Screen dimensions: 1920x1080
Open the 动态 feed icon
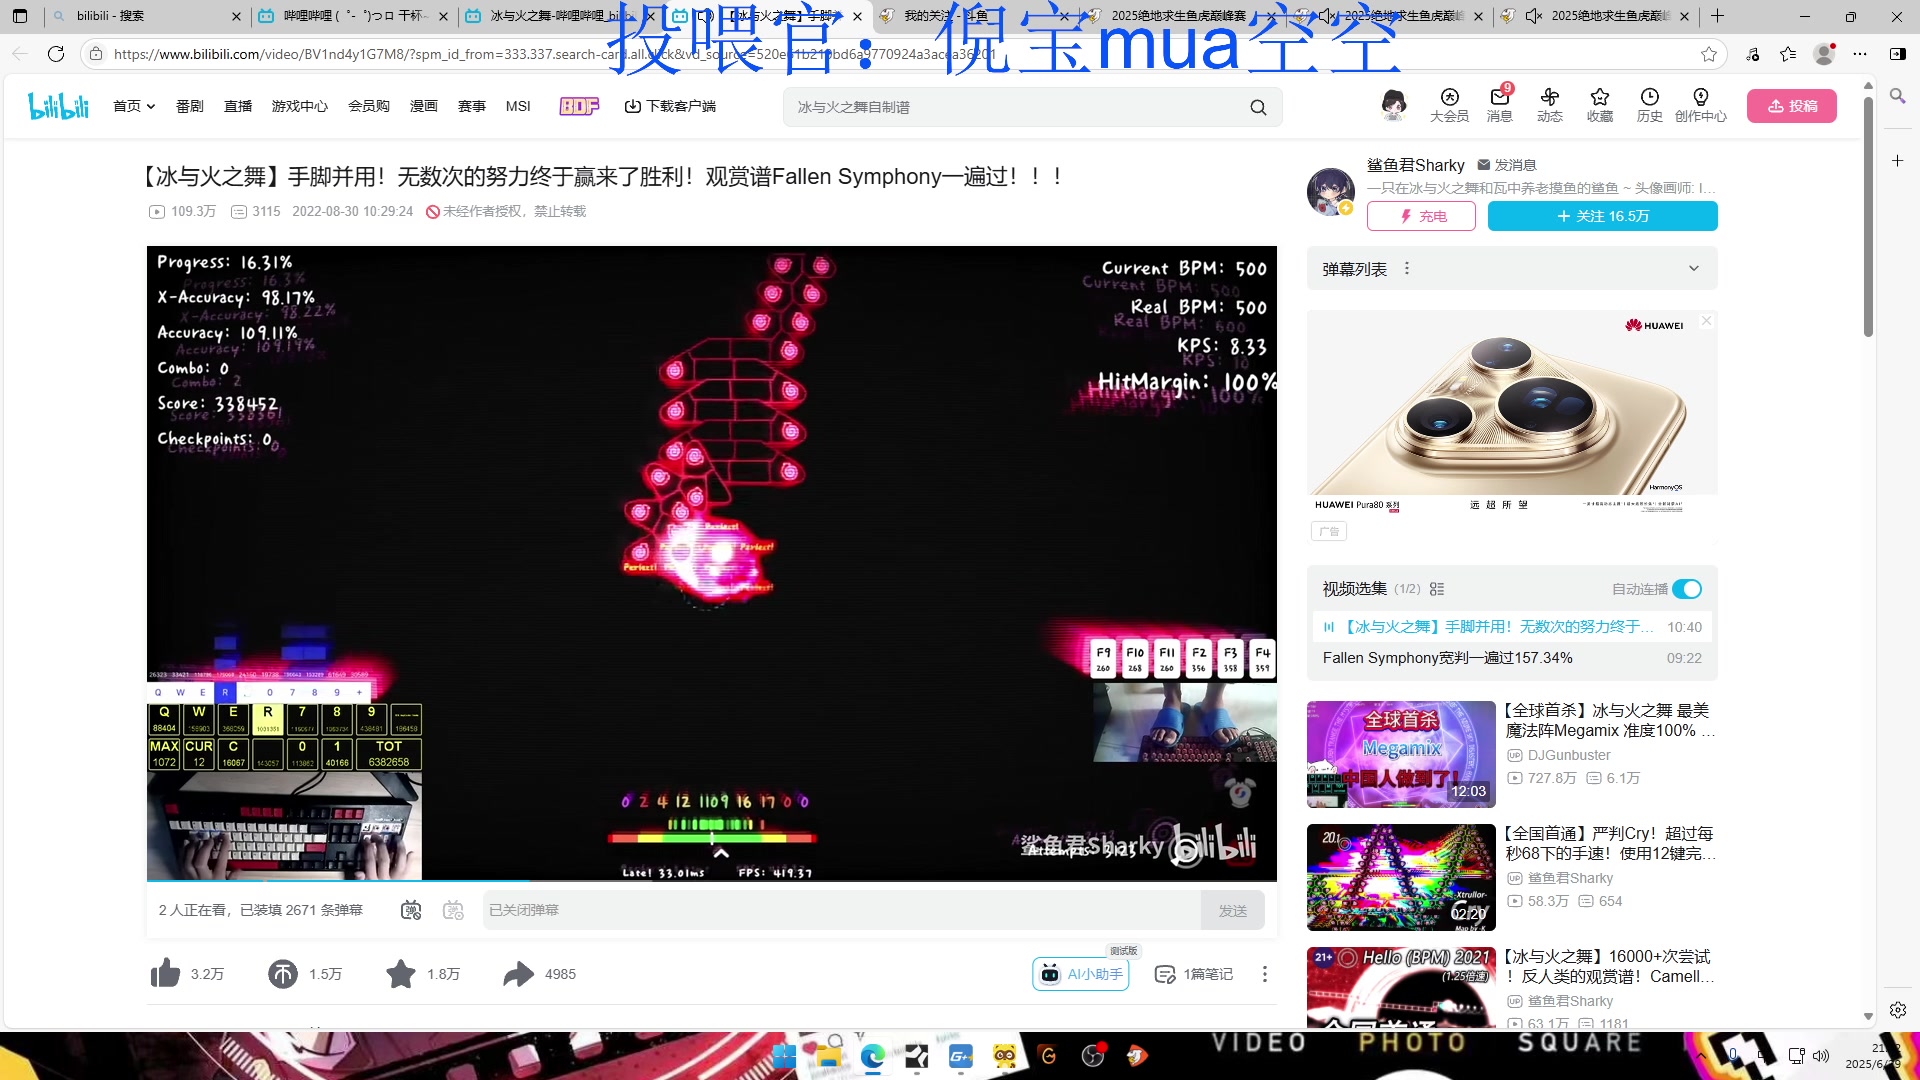[1549, 104]
